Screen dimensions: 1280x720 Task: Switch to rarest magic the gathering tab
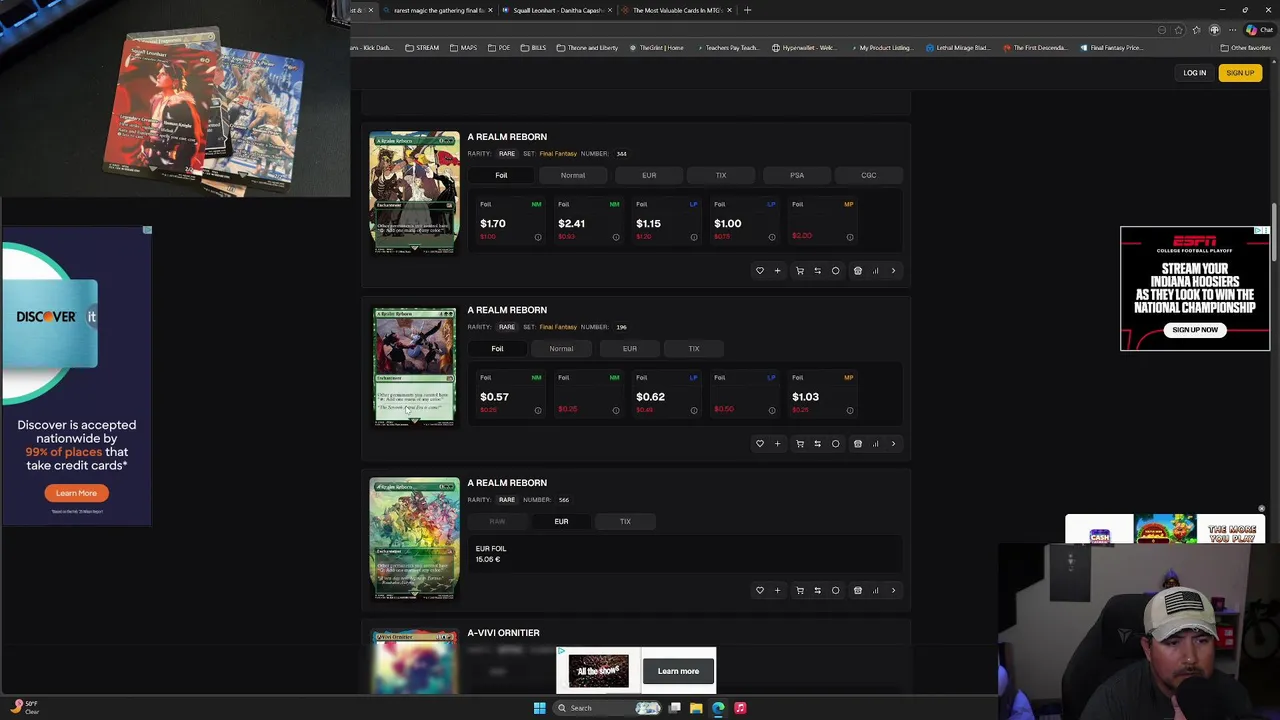[x=438, y=10]
